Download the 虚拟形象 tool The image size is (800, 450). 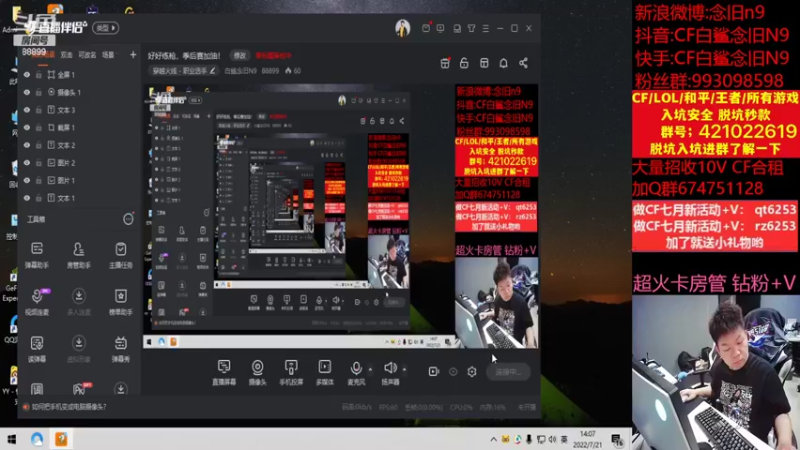pos(79,348)
